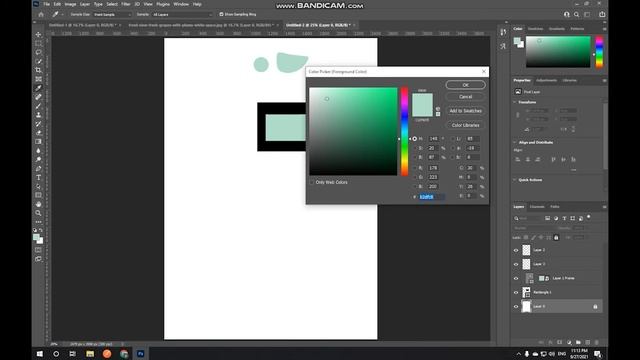Select the Move tool
Viewport: 640px width, 360px height.
pyautogui.click(x=38, y=35)
